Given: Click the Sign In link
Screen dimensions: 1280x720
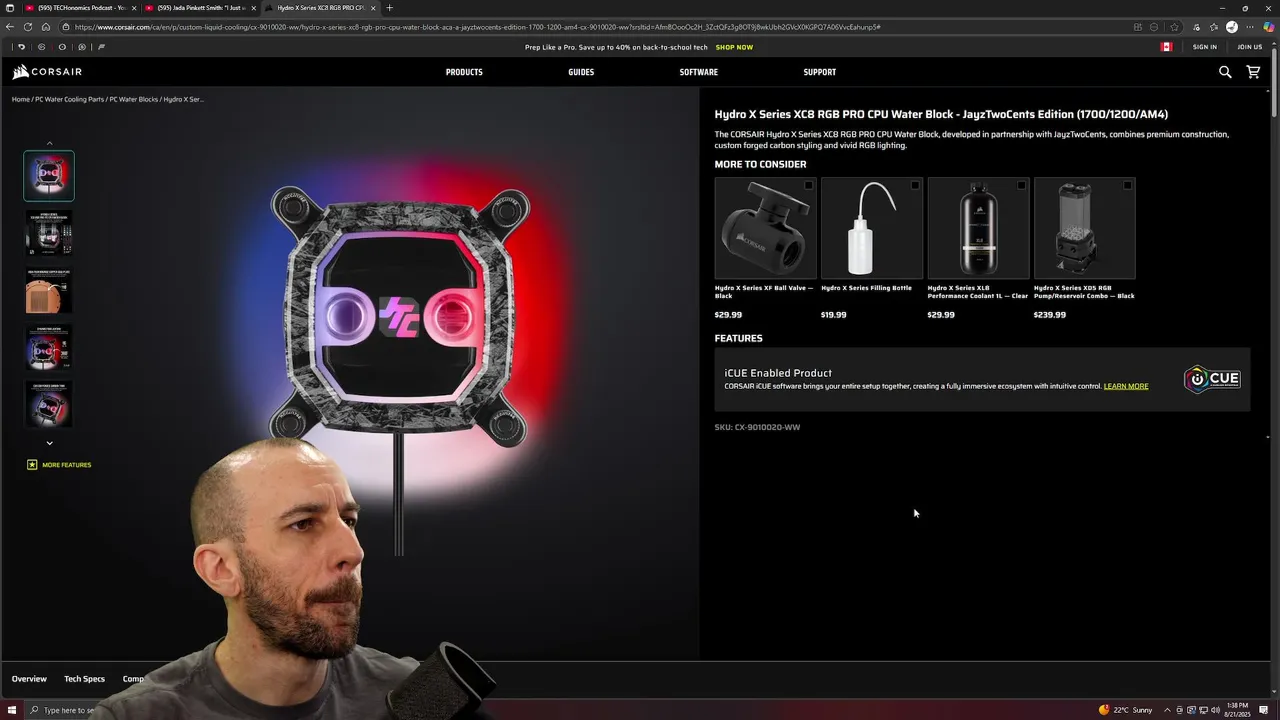Looking at the screenshot, I should 1205,47.
